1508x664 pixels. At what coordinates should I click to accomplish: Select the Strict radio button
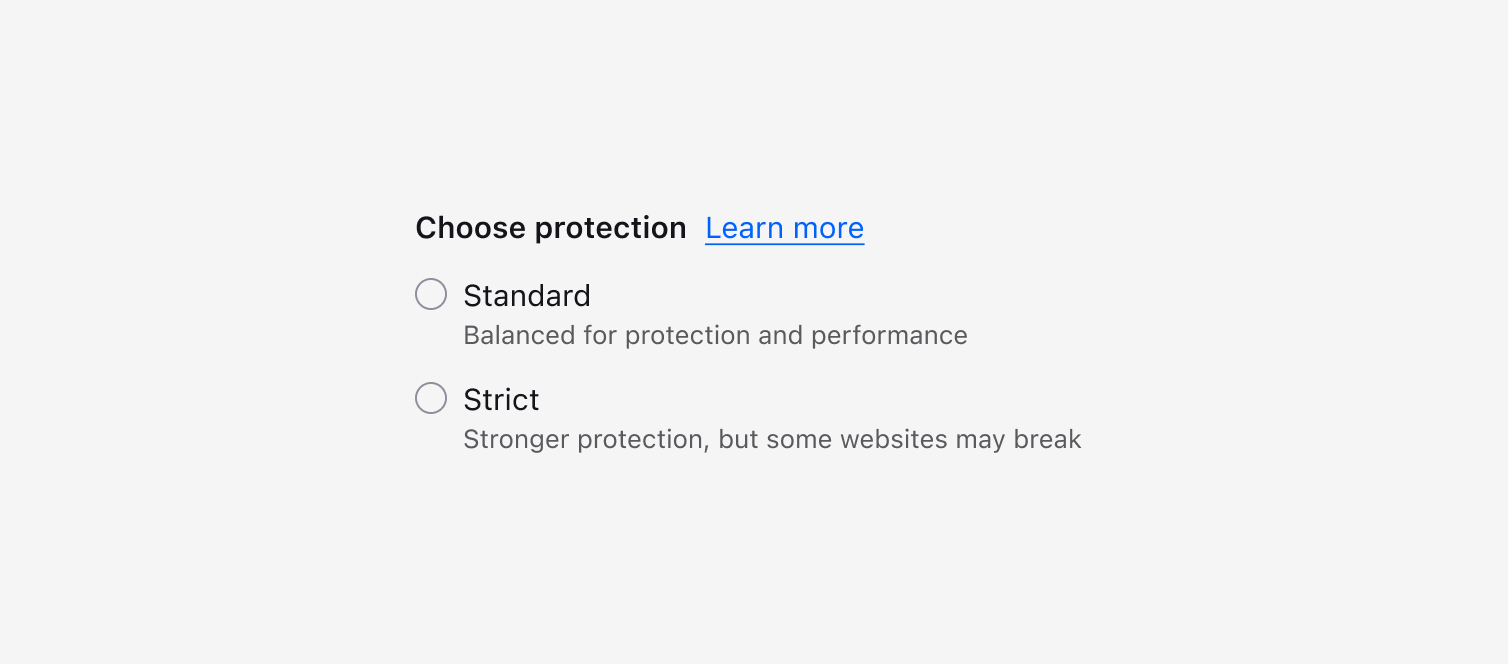pyautogui.click(x=431, y=399)
